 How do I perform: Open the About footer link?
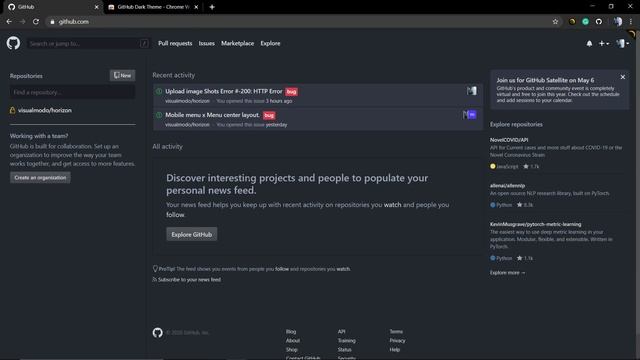click(293, 340)
